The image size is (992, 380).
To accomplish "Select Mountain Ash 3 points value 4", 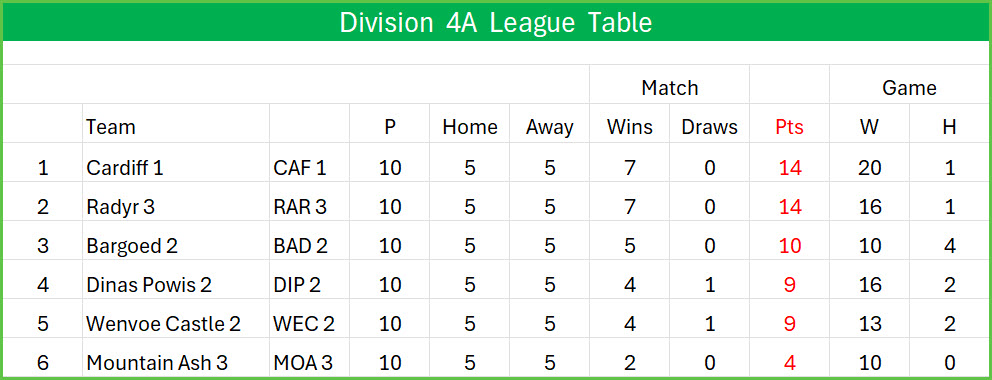I will pos(789,363).
